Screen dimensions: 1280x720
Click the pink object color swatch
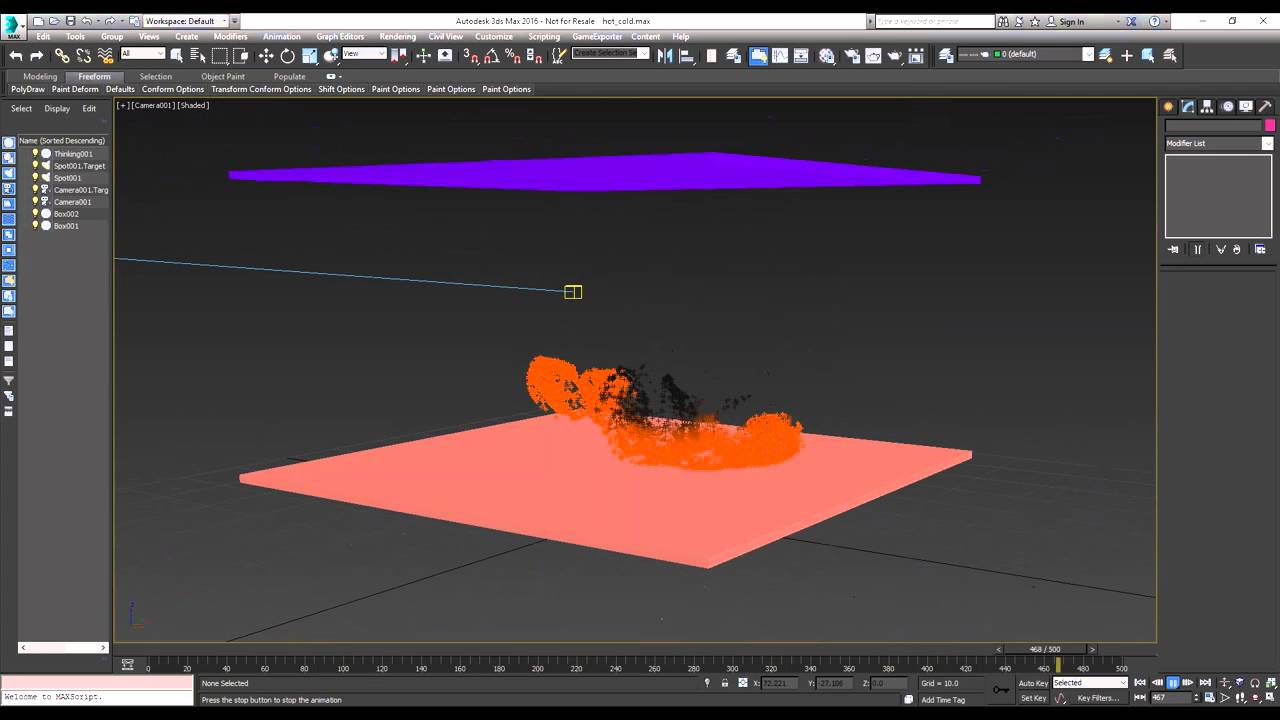[x=1270, y=125]
